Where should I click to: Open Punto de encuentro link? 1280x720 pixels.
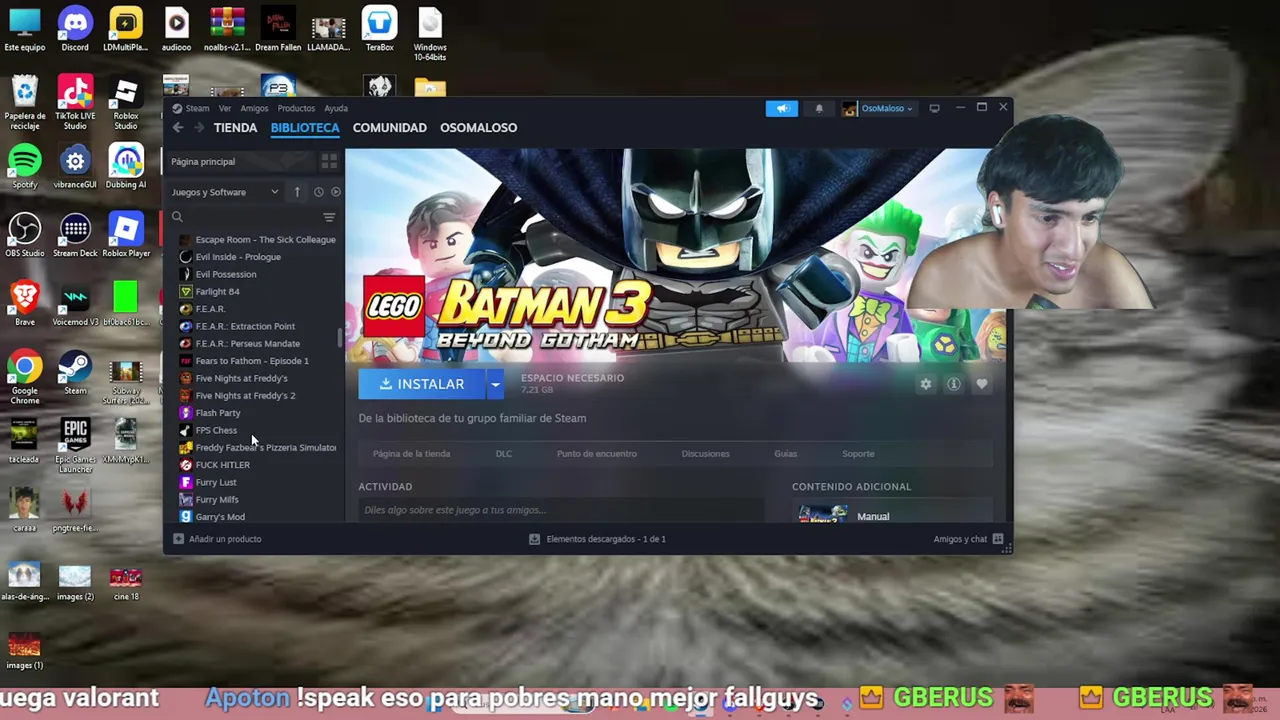coord(596,454)
